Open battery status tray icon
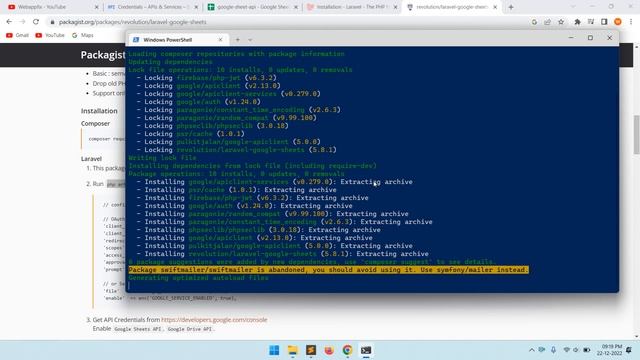Viewport: 640px width, 360px height. [x=587, y=350]
